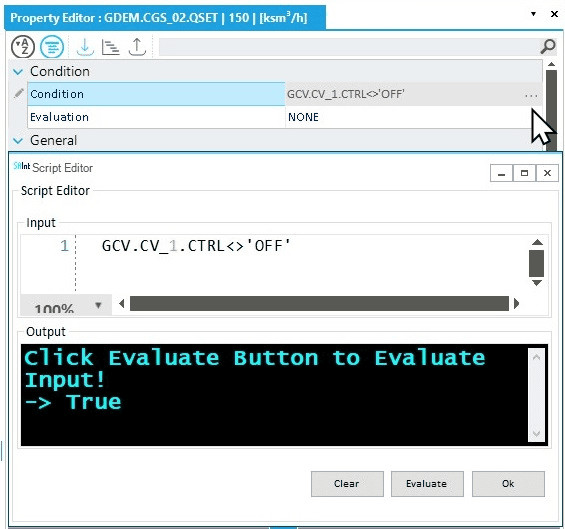Screen dimensions: 565x529
Task: Click the output scroll up arrow
Action: click(x=536, y=357)
